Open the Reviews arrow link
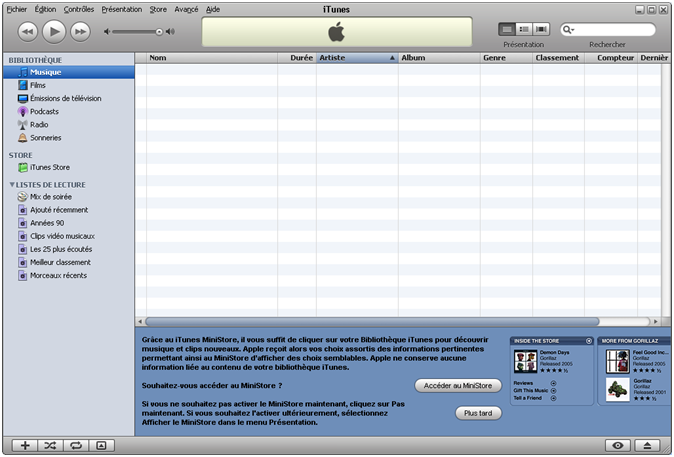This screenshot has width=674, height=457. [x=553, y=383]
